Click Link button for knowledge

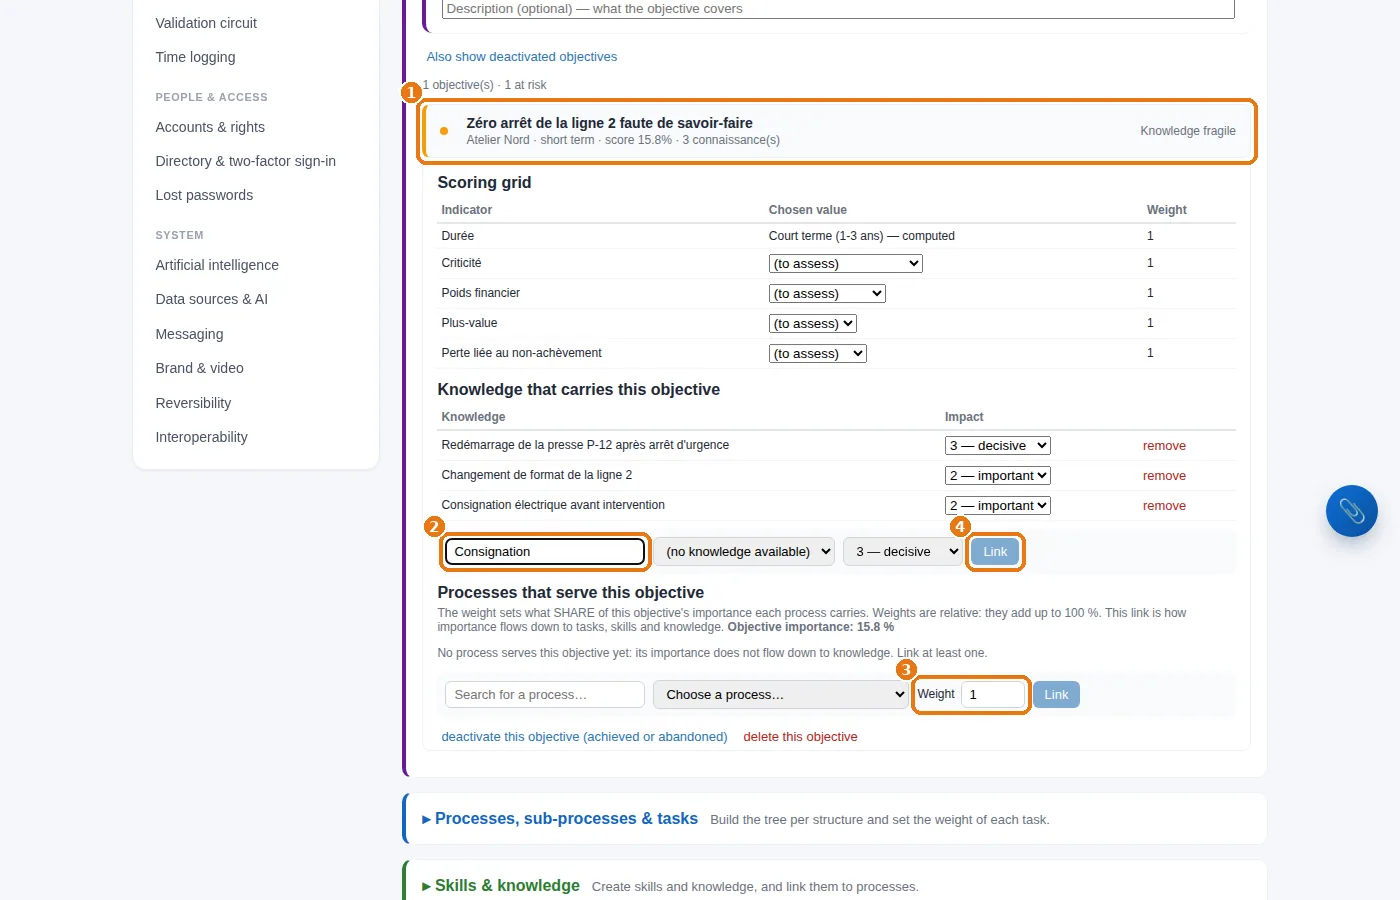pyautogui.click(x=995, y=552)
